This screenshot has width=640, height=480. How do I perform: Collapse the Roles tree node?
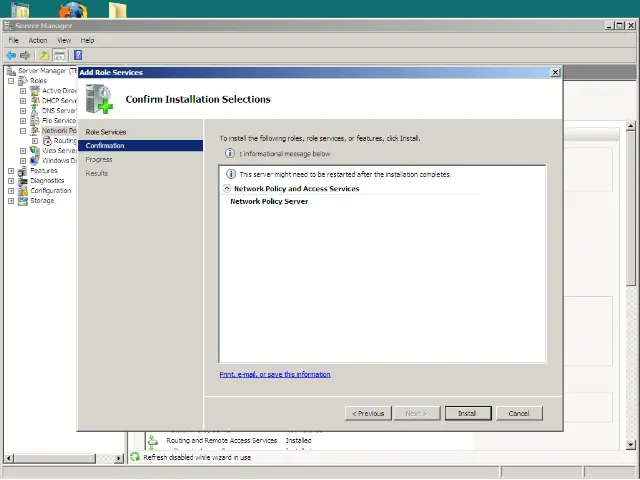click(x=11, y=81)
